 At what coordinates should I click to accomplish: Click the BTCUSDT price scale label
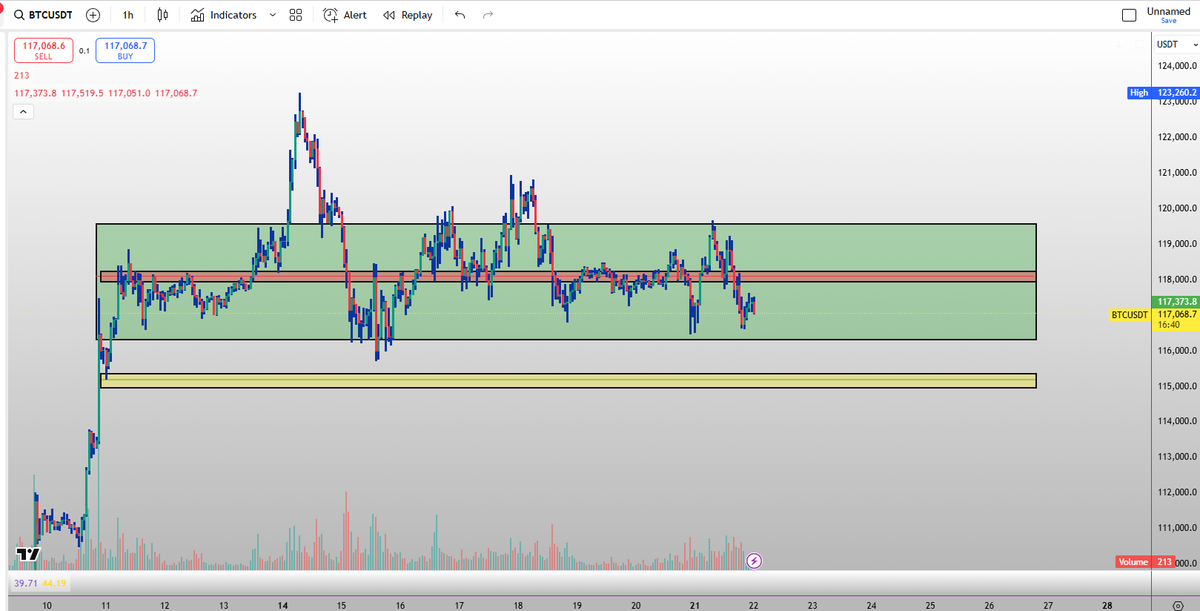1131,314
